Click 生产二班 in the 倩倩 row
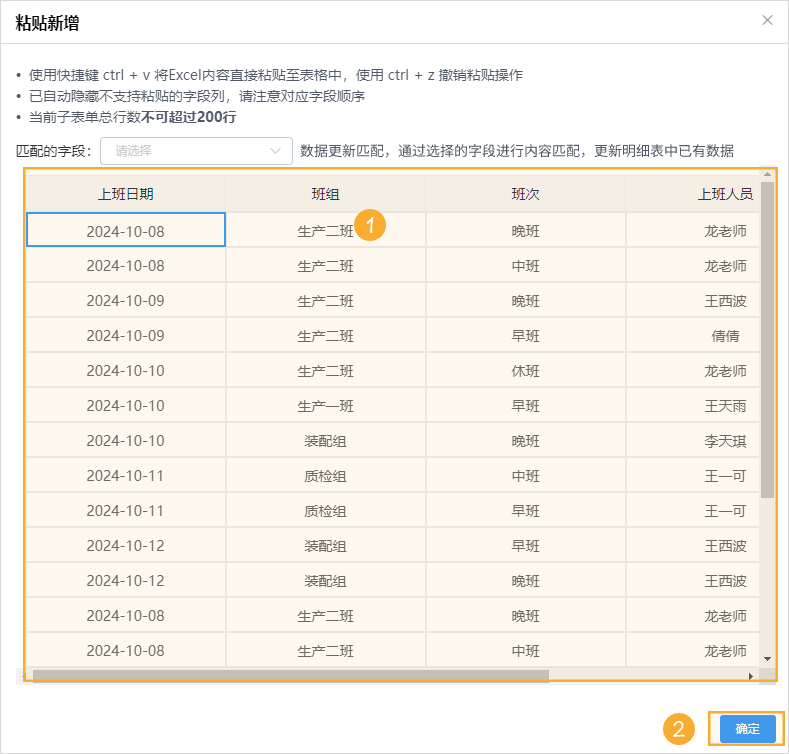 coord(326,336)
